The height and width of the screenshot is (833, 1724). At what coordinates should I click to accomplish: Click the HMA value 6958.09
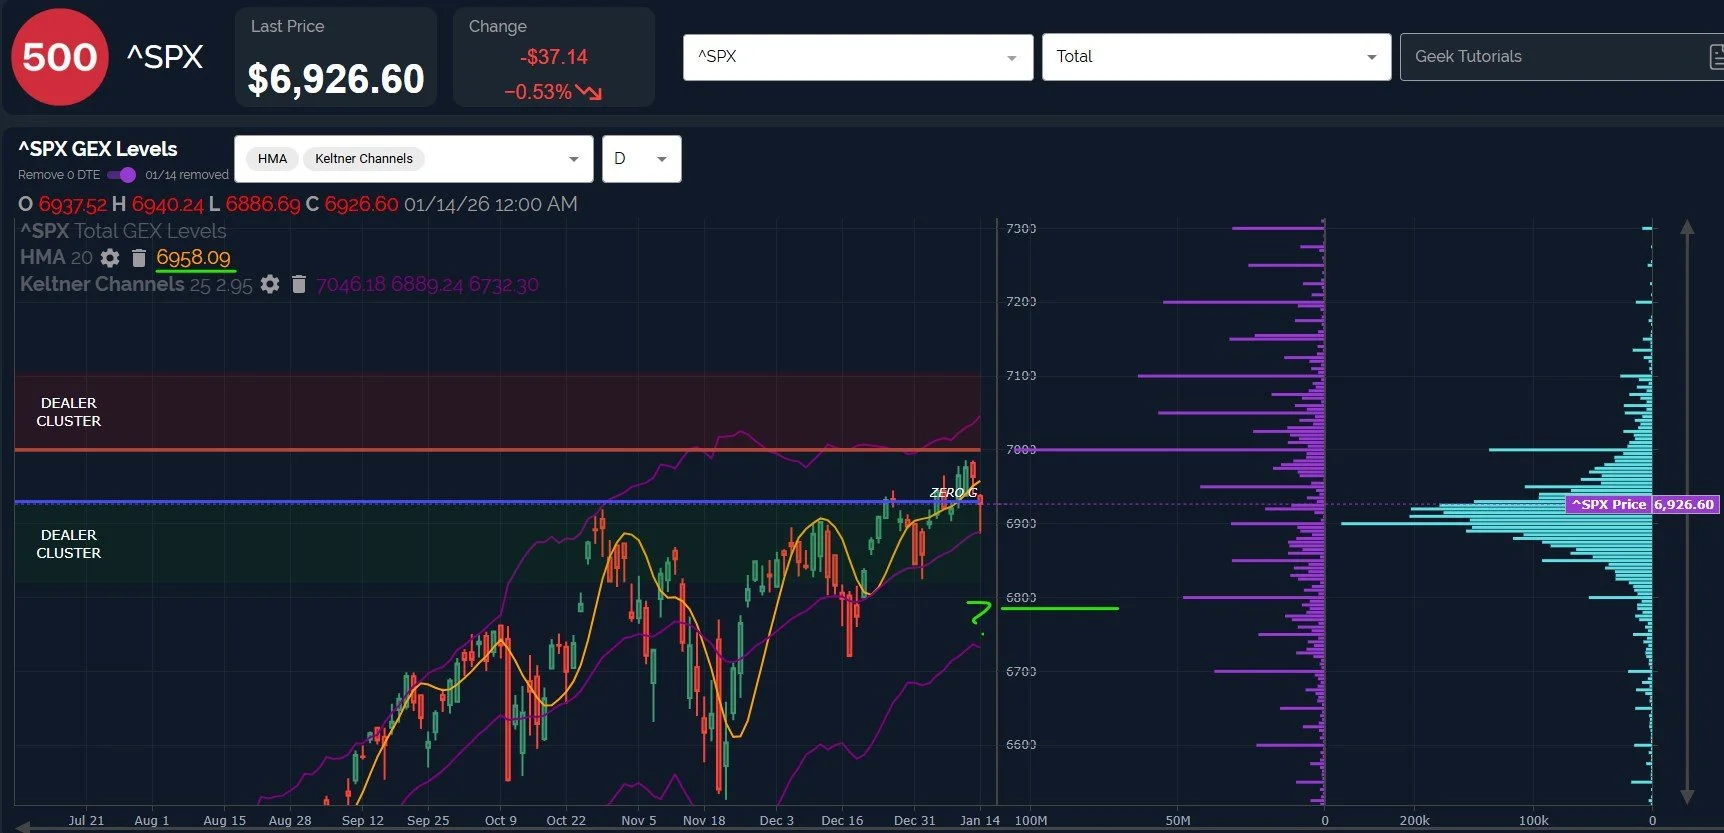point(193,258)
